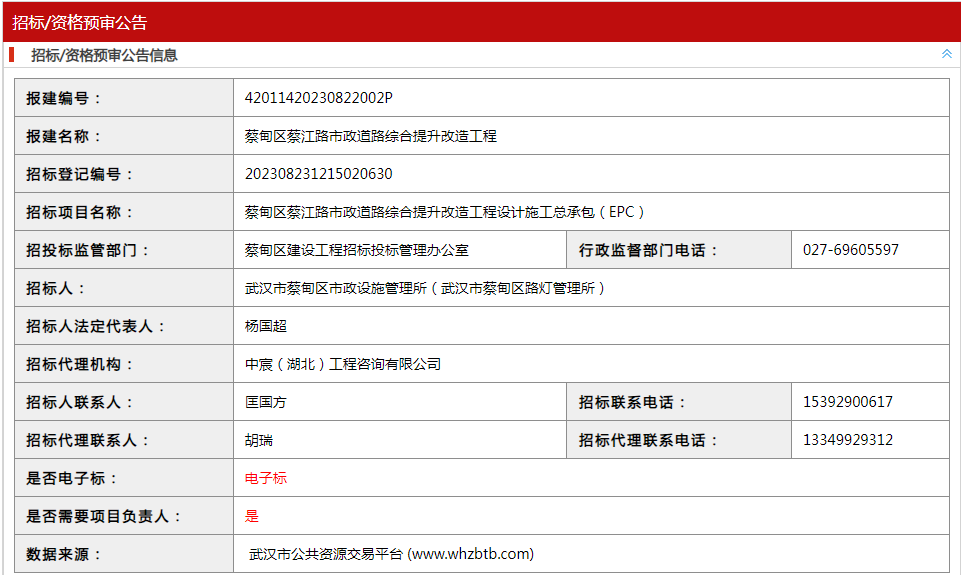Click the red 电子标 value
Screen dimensions: 961x575
click(x=266, y=478)
